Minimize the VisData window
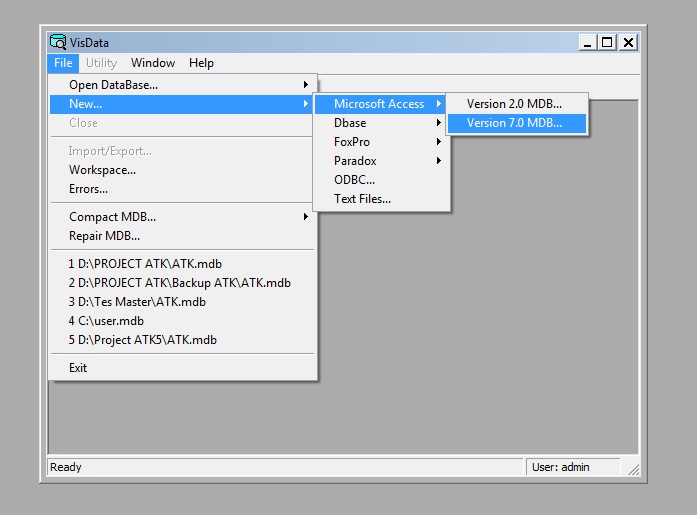Image resolution: width=697 pixels, height=515 pixels. point(588,43)
